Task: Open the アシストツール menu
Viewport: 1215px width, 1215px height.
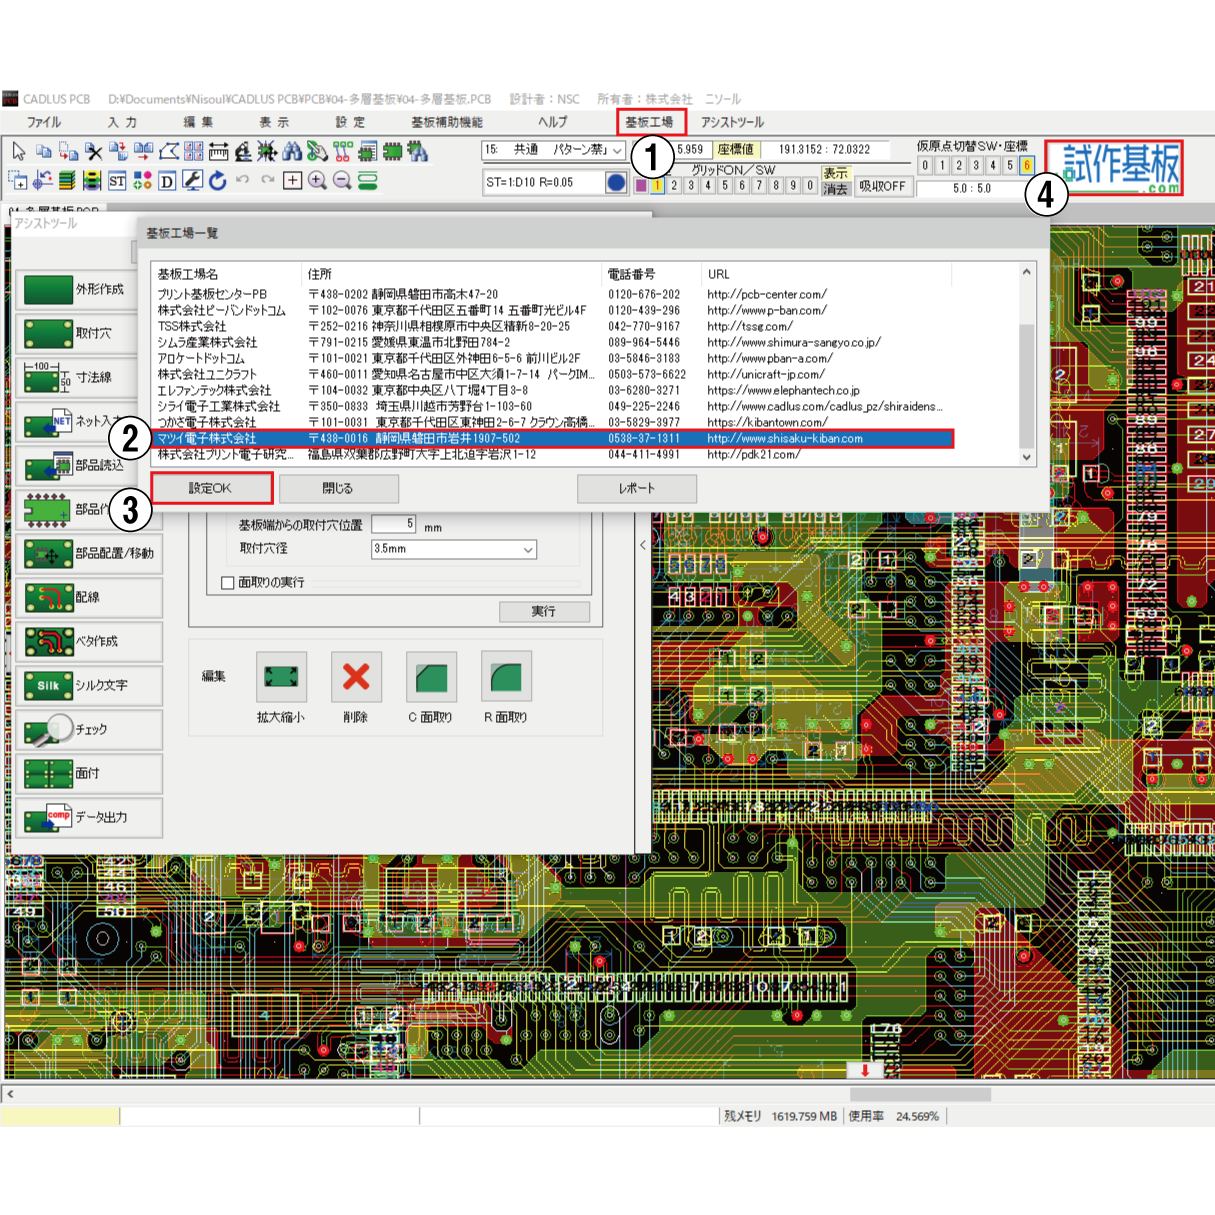Action: (732, 122)
